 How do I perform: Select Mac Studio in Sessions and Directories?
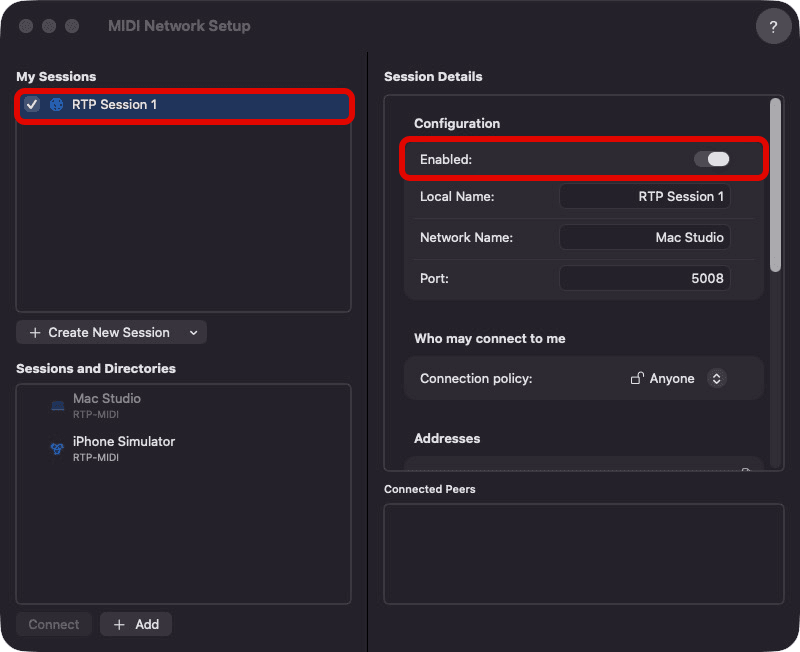184,406
